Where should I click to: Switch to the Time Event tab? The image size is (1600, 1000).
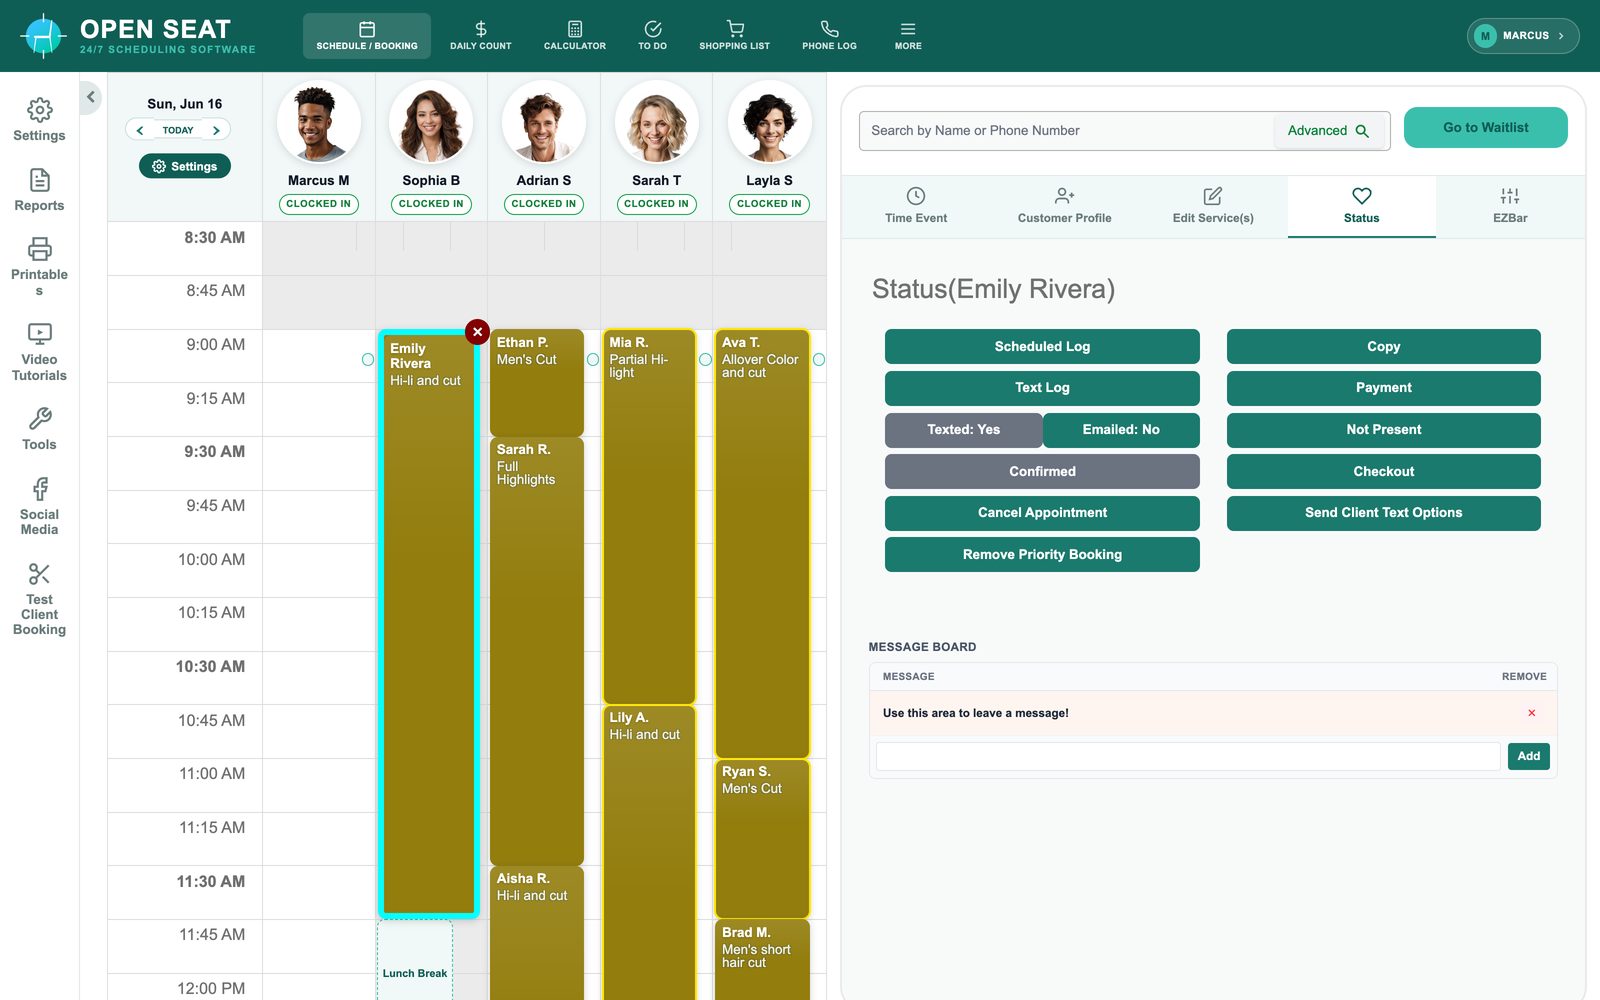point(916,206)
